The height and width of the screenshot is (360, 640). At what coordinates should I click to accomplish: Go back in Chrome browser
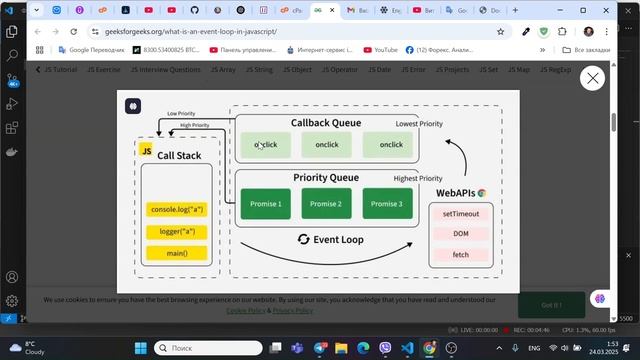38,31
